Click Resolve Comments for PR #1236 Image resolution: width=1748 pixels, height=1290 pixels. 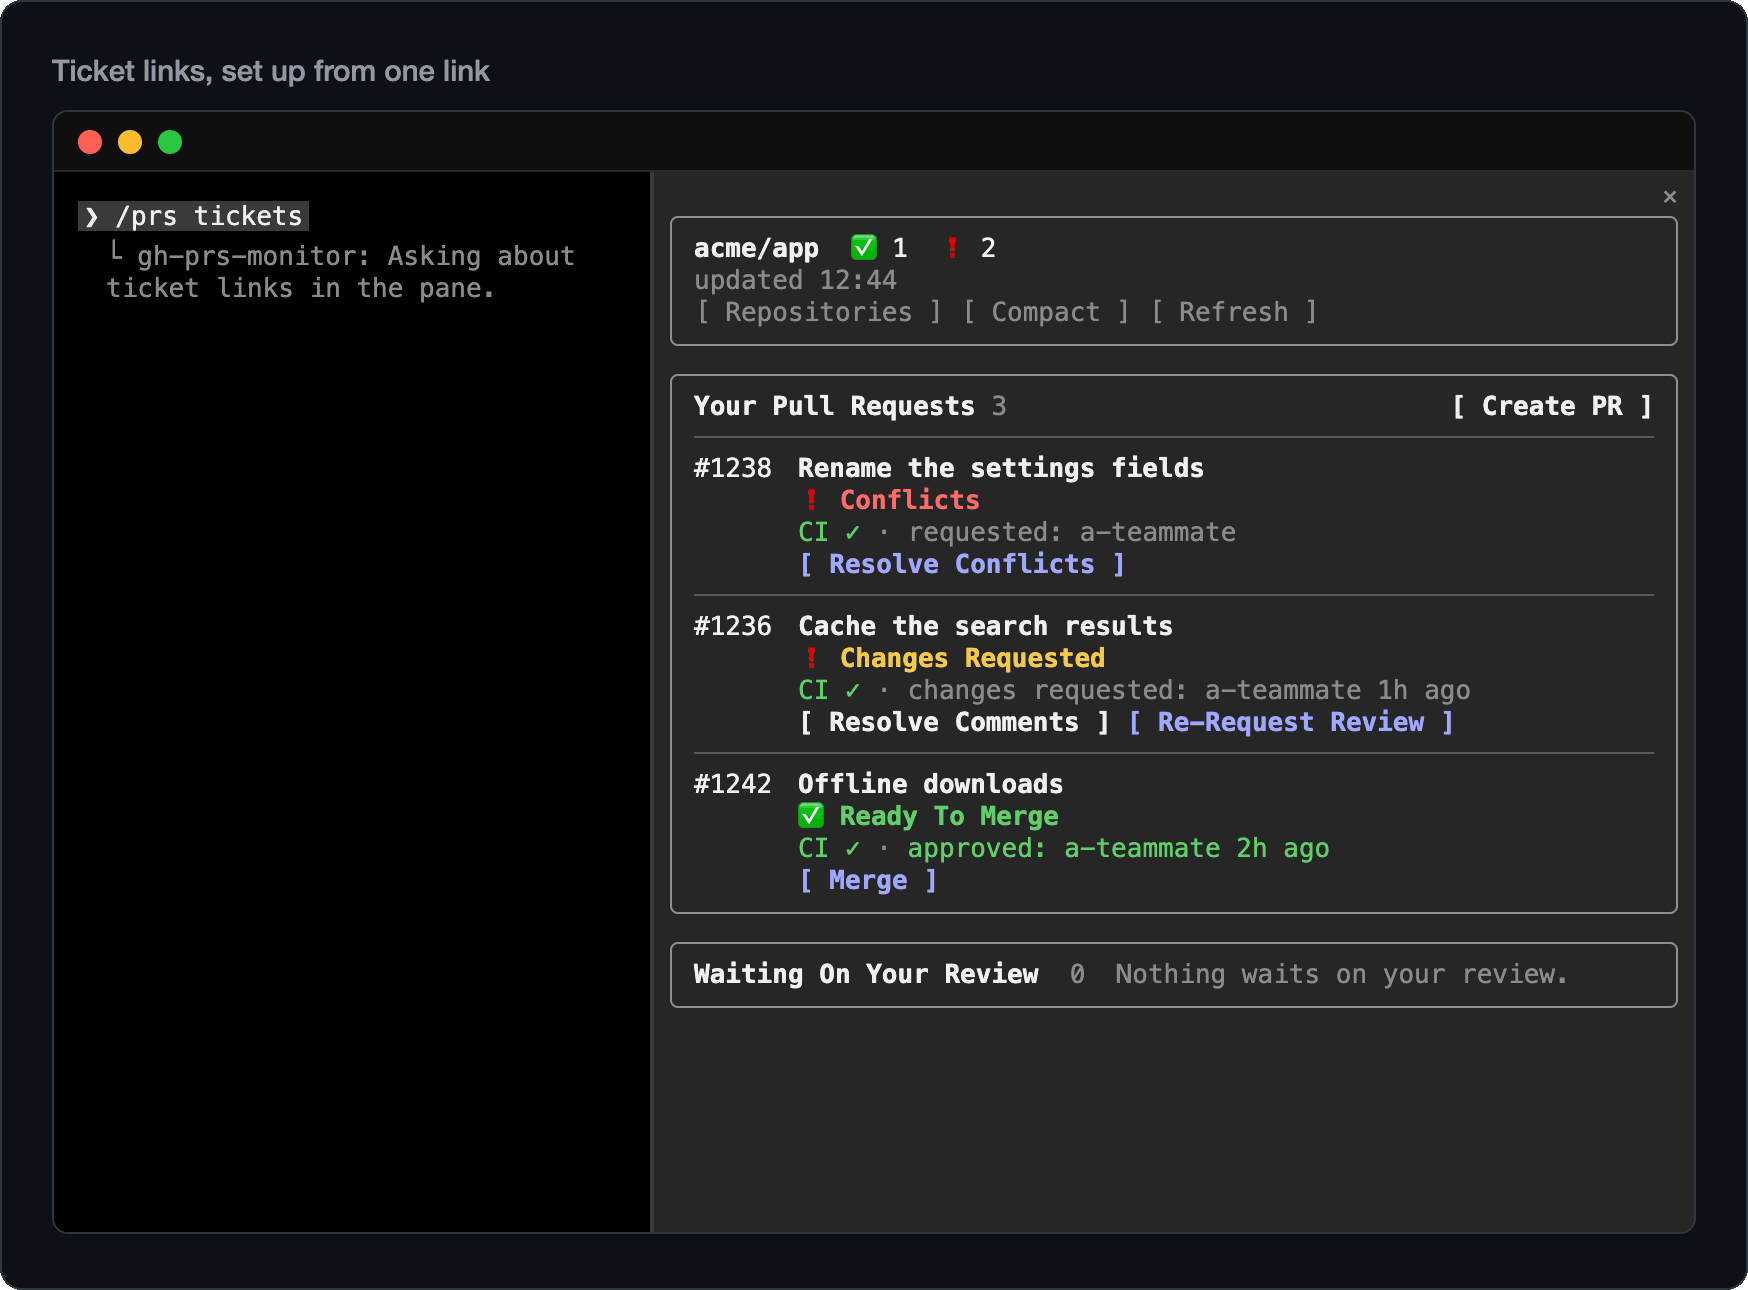click(x=954, y=722)
